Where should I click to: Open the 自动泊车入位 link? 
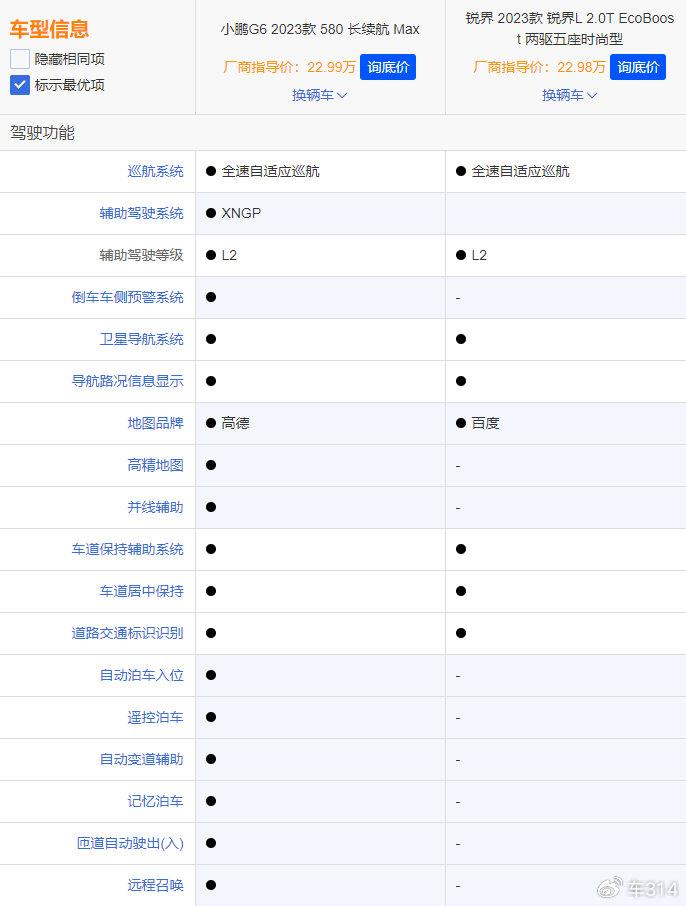[142, 675]
